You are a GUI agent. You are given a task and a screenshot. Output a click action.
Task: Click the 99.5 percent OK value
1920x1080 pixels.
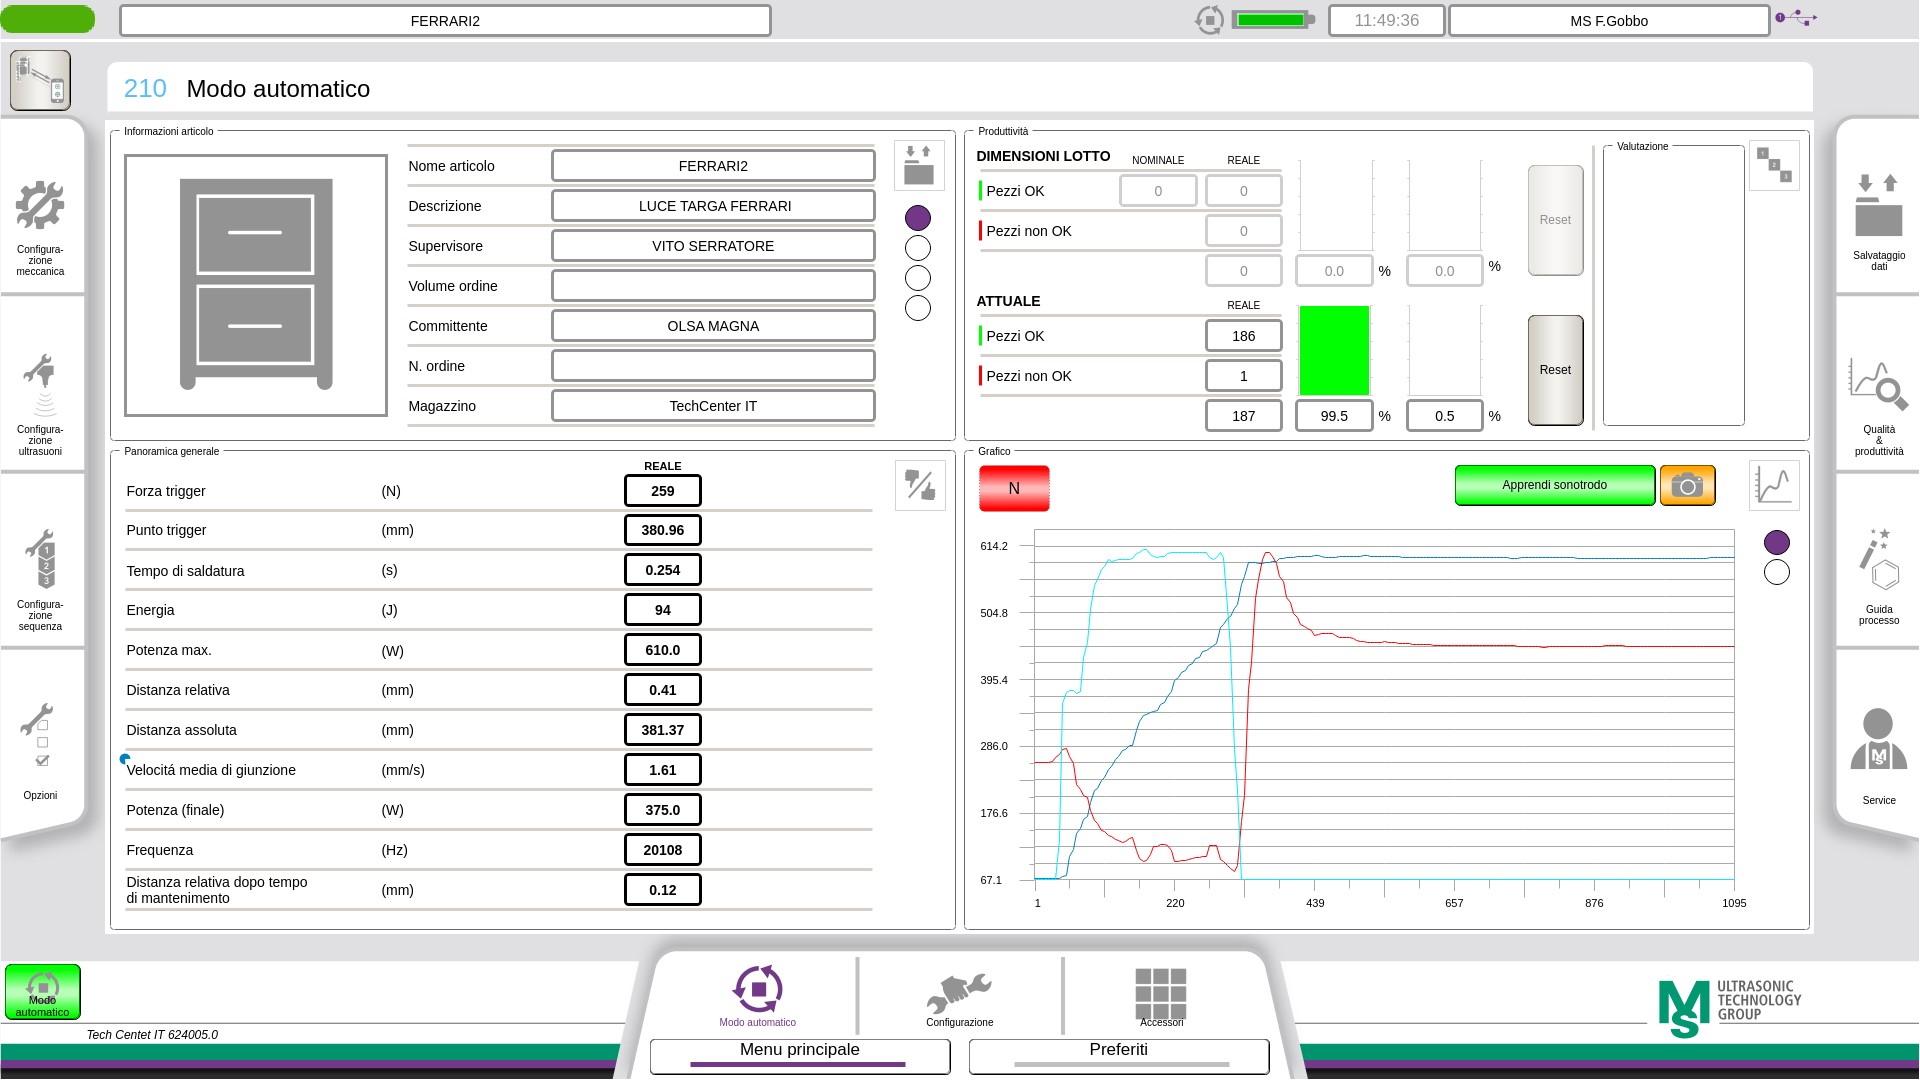(x=1334, y=416)
